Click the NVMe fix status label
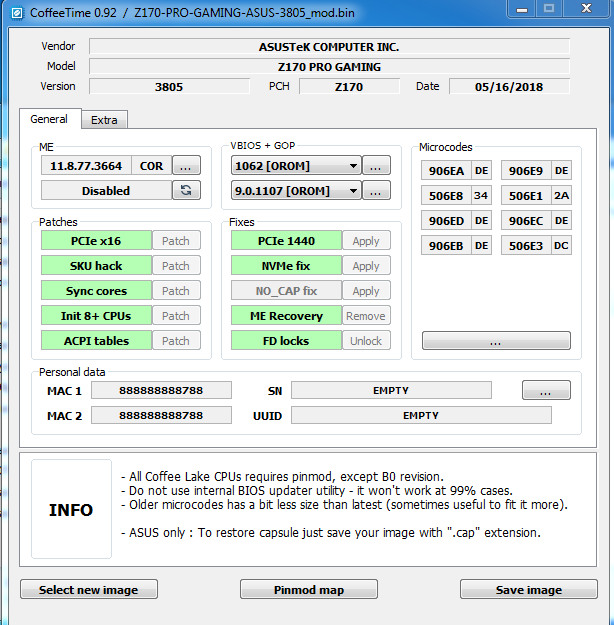The image size is (614, 625). pyautogui.click(x=286, y=265)
